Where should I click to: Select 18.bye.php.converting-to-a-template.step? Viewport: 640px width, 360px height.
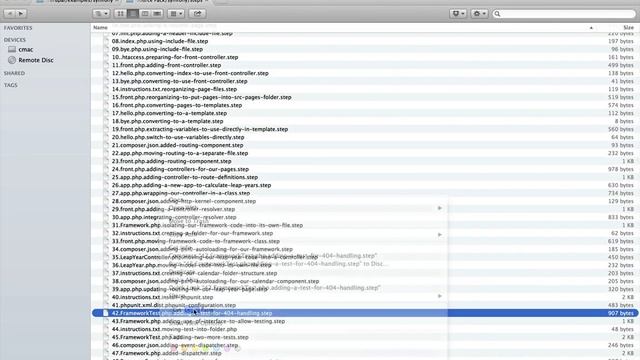[x=167, y=121]
